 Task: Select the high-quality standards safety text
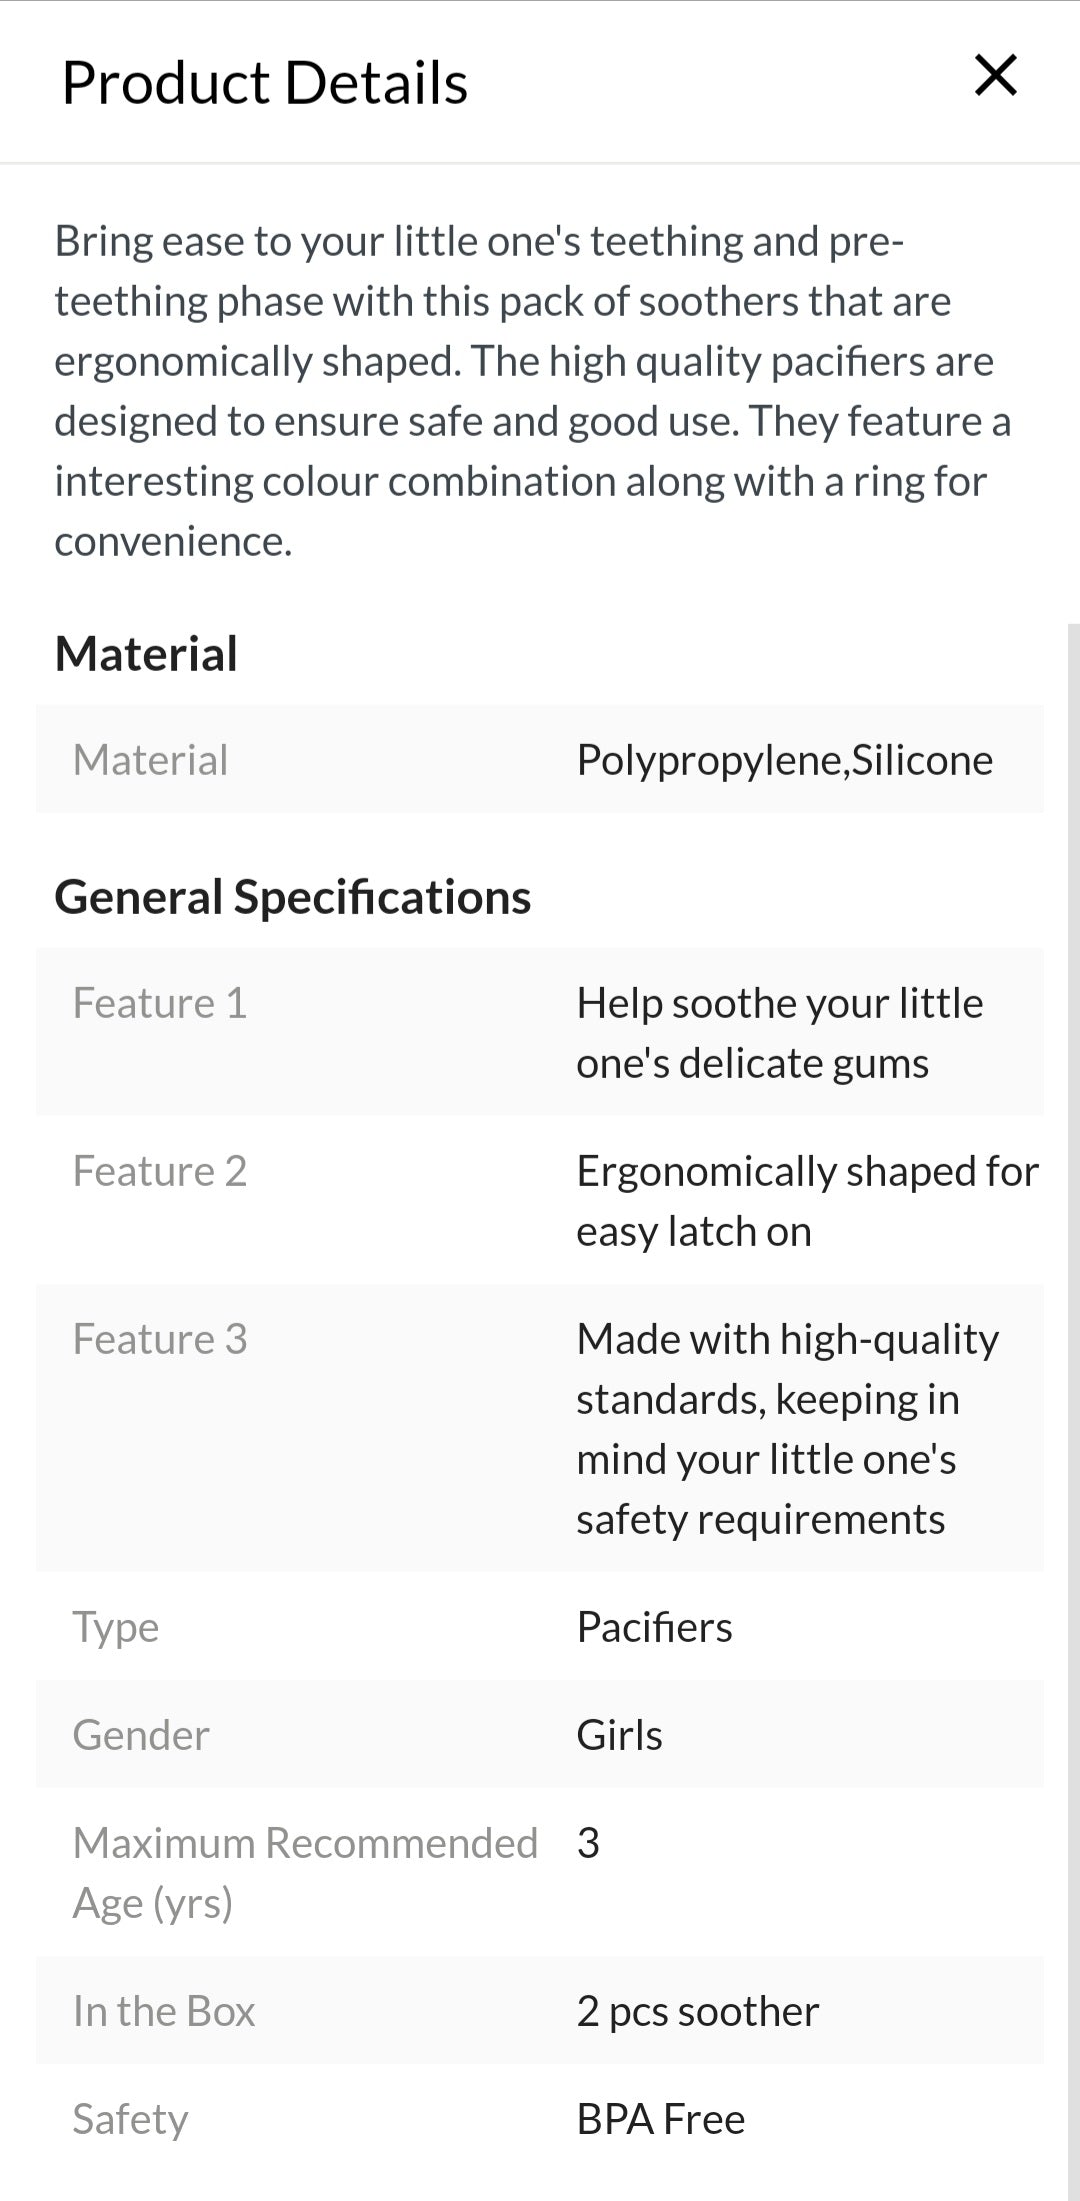pyautogui.click(x=787, y=1429)
